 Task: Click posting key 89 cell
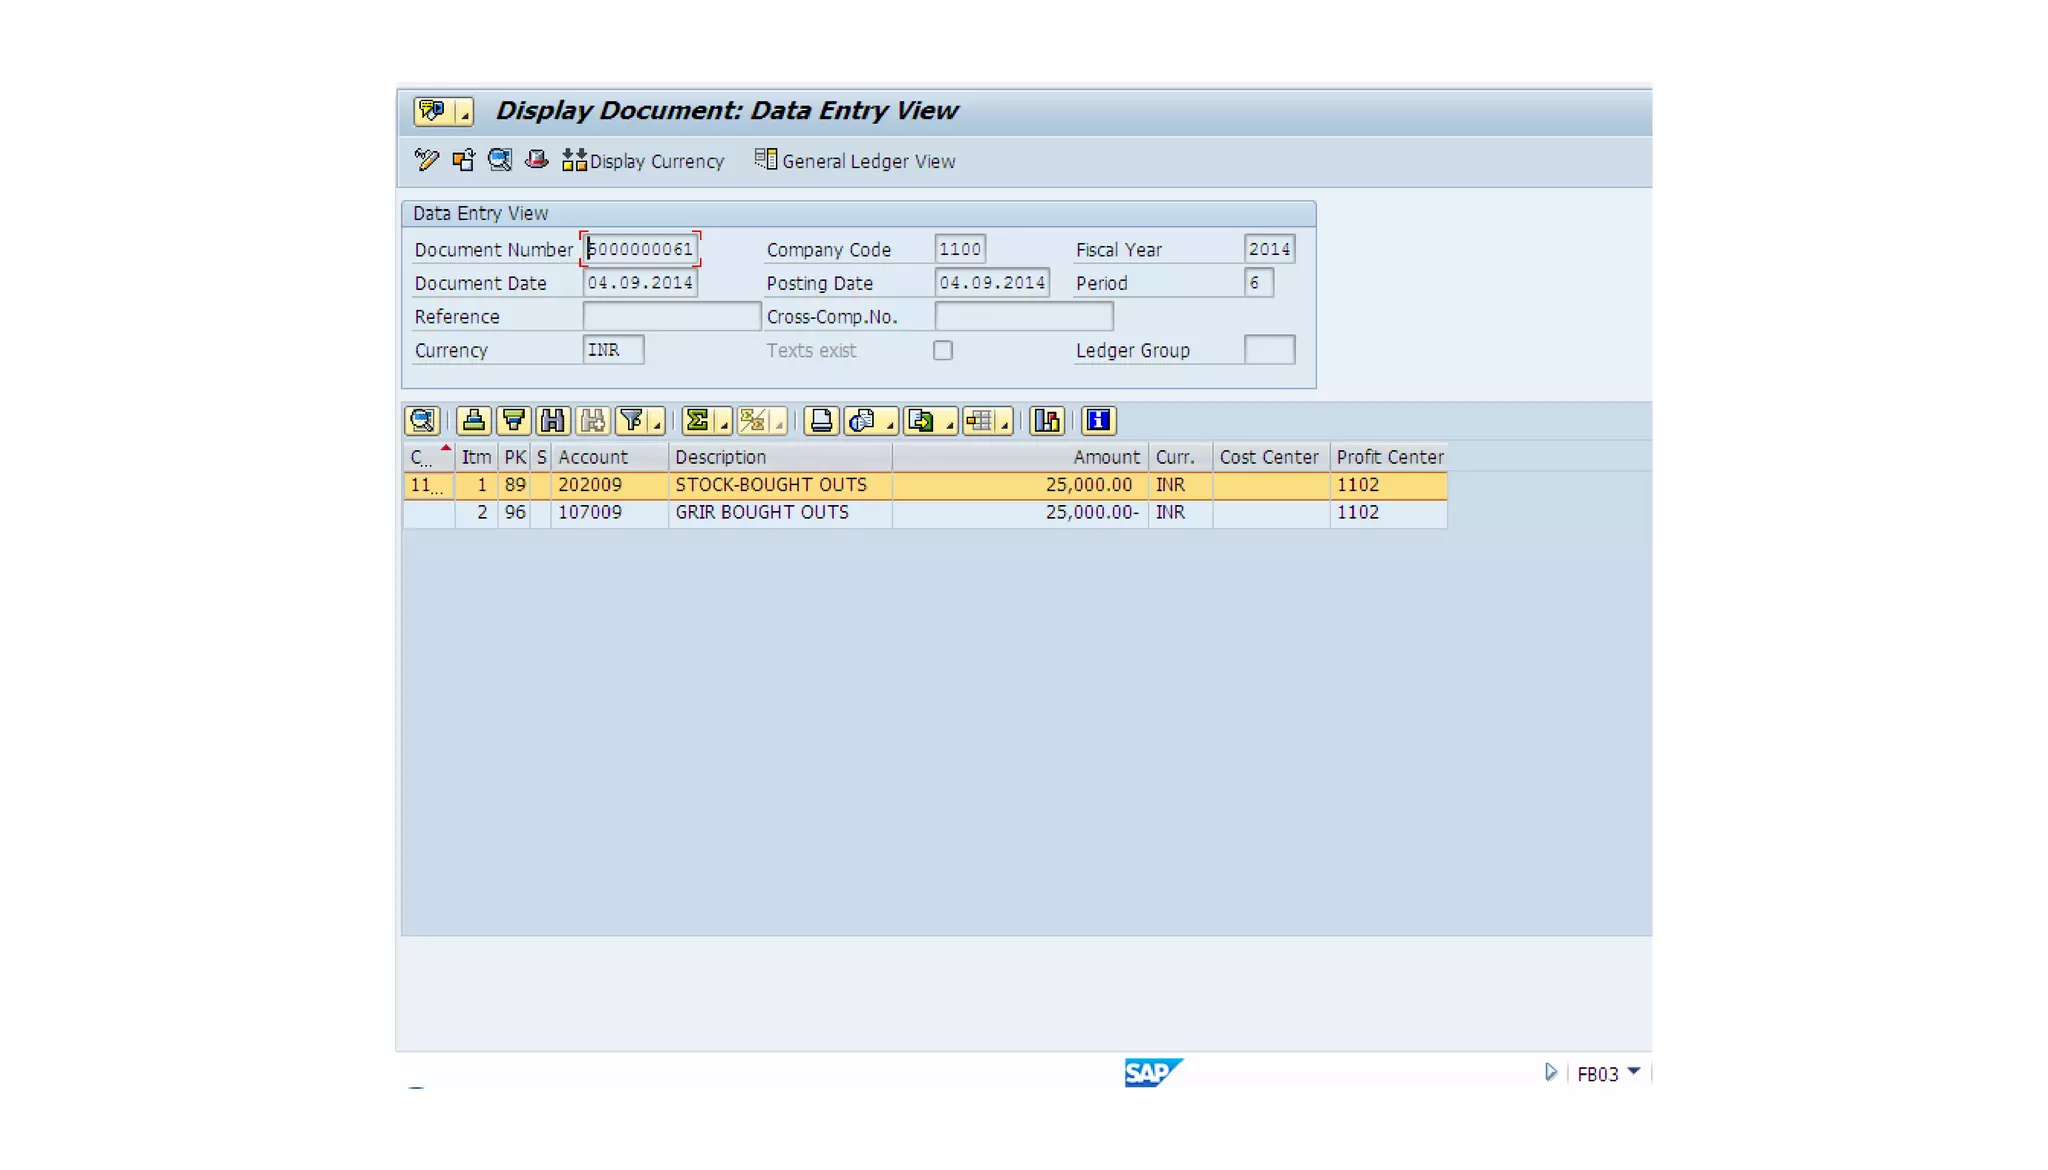click(x=515, y=485)
